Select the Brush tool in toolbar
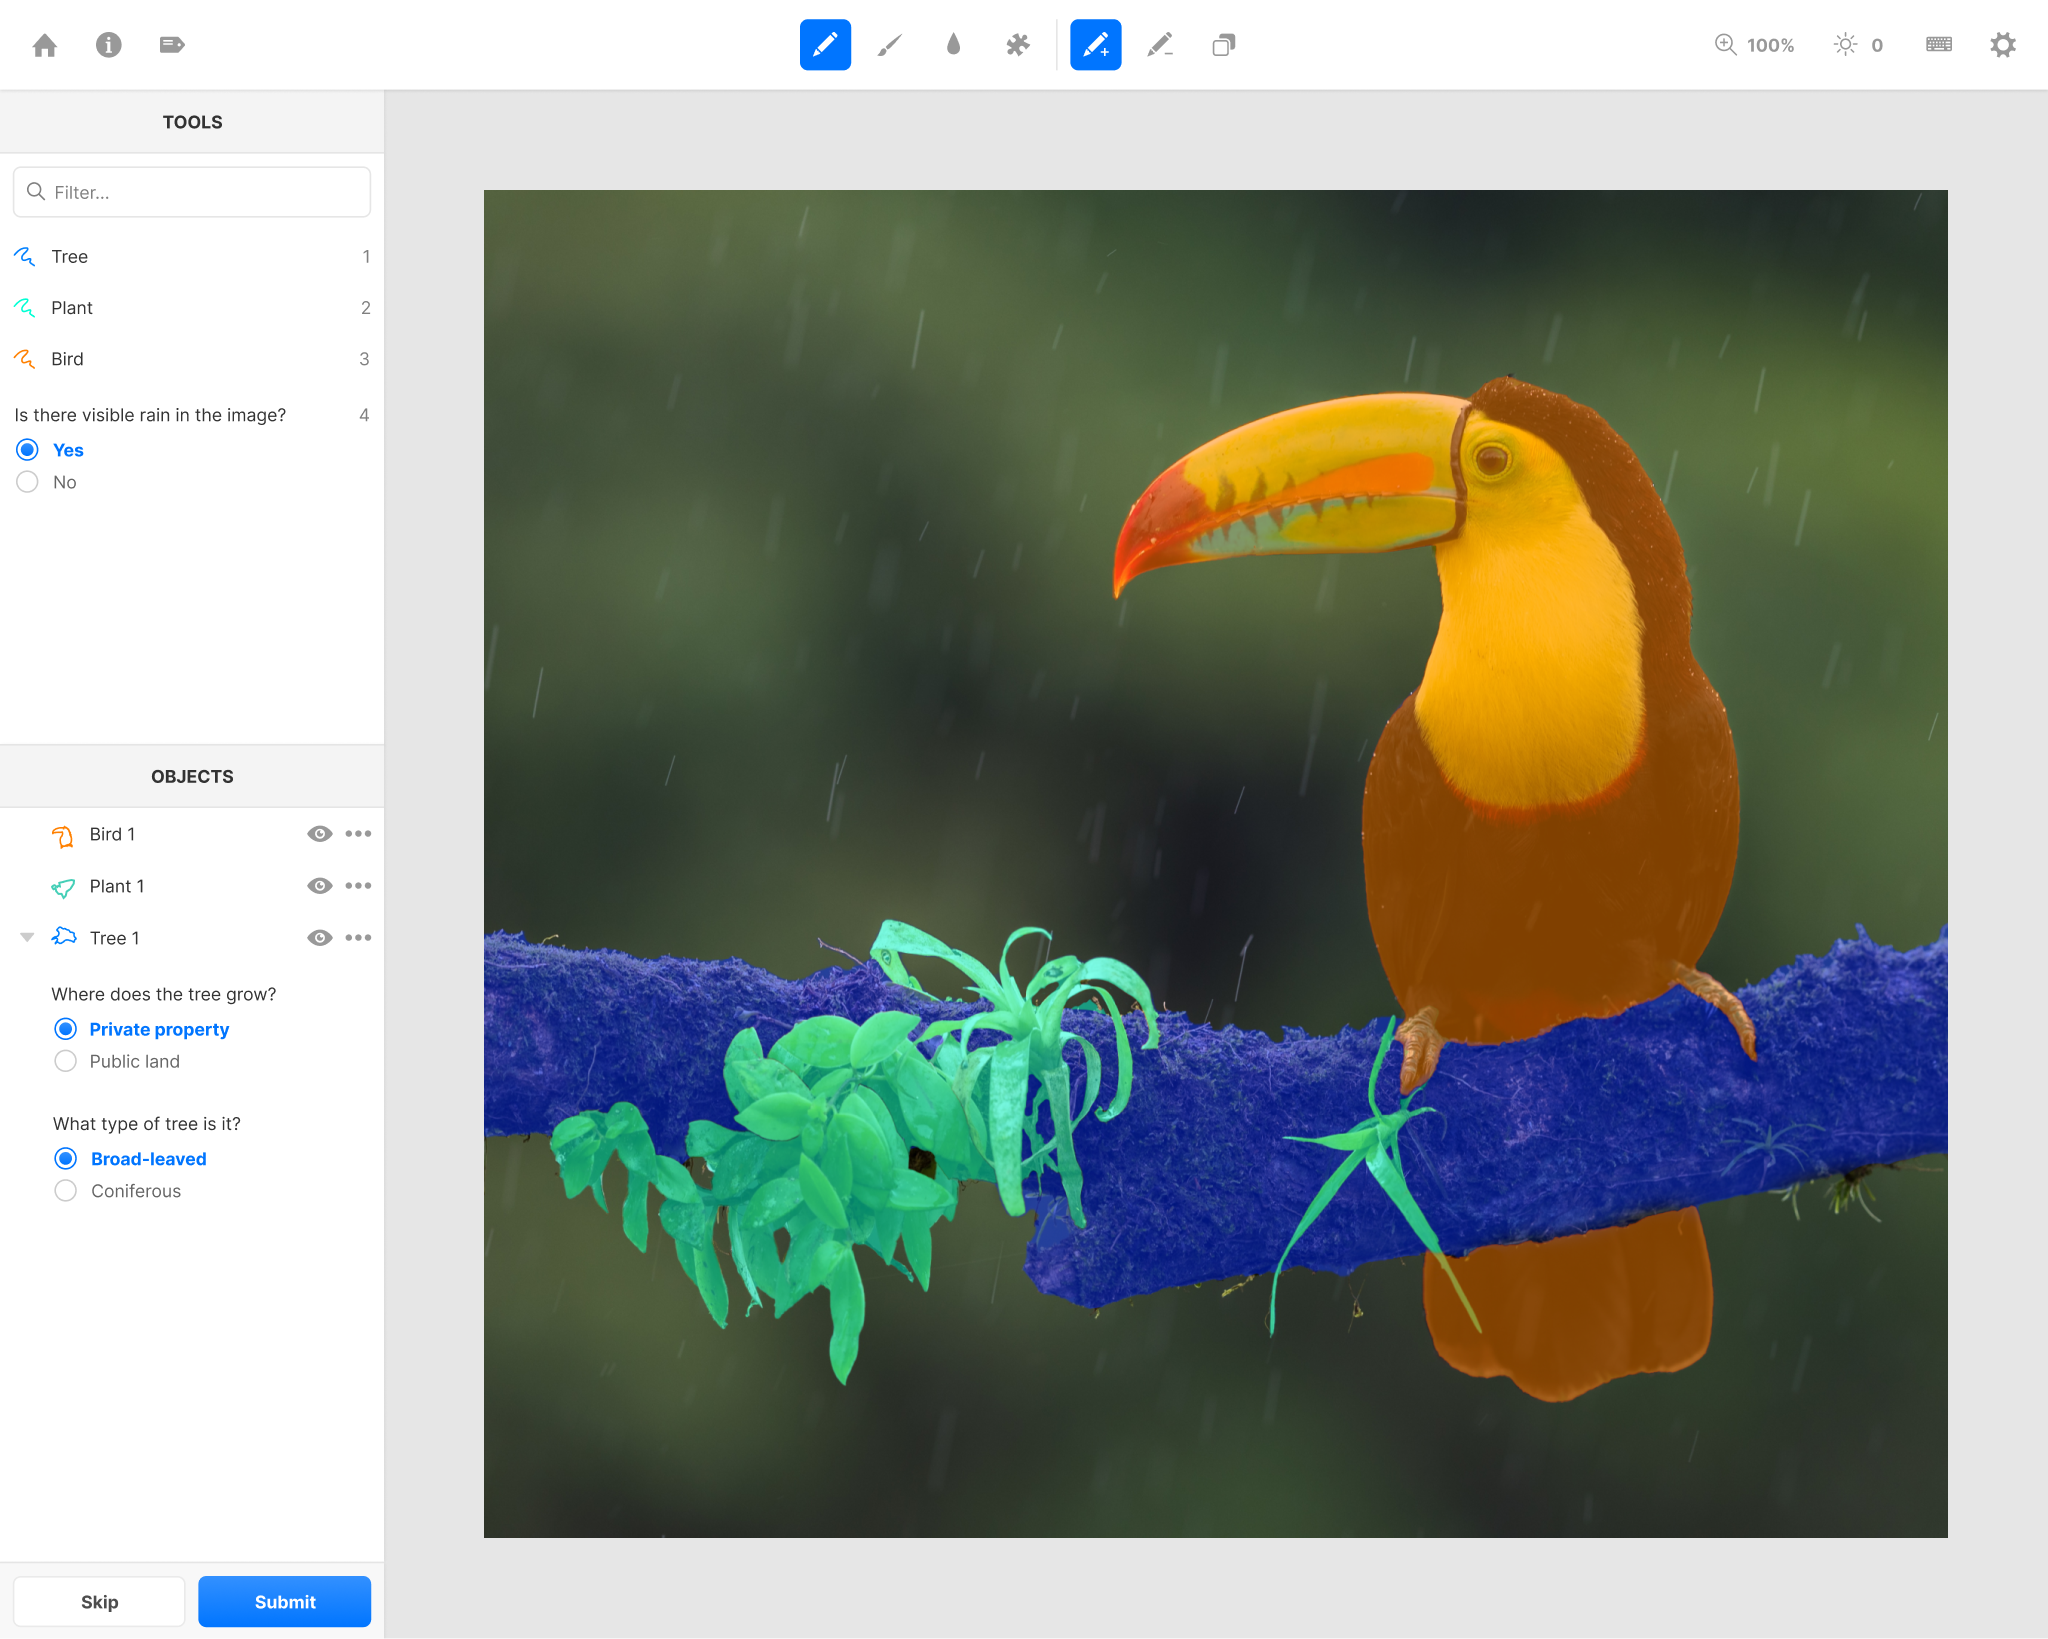 click(x=888, y=45)
